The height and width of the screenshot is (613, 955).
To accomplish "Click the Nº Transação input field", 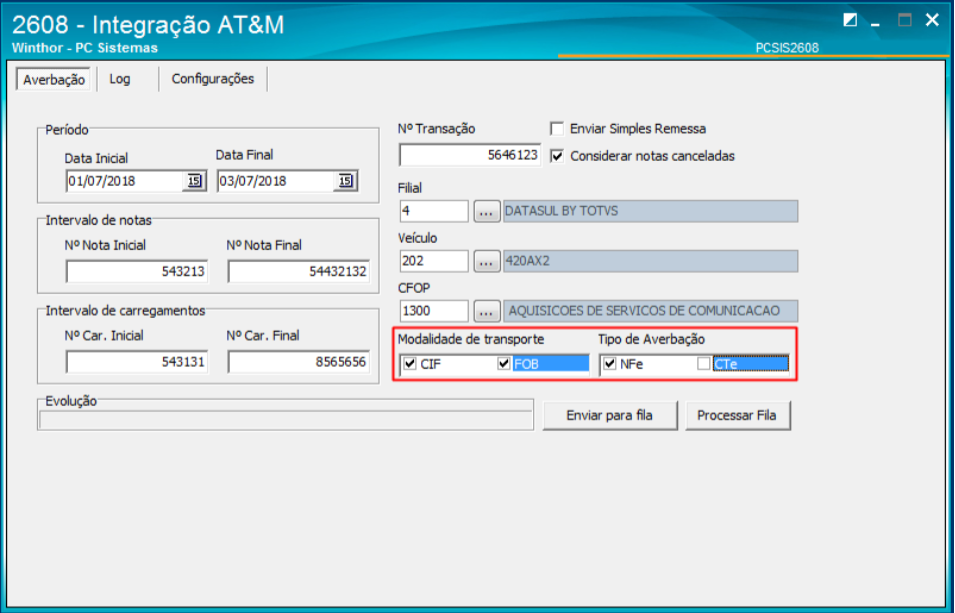I will 470,155.
